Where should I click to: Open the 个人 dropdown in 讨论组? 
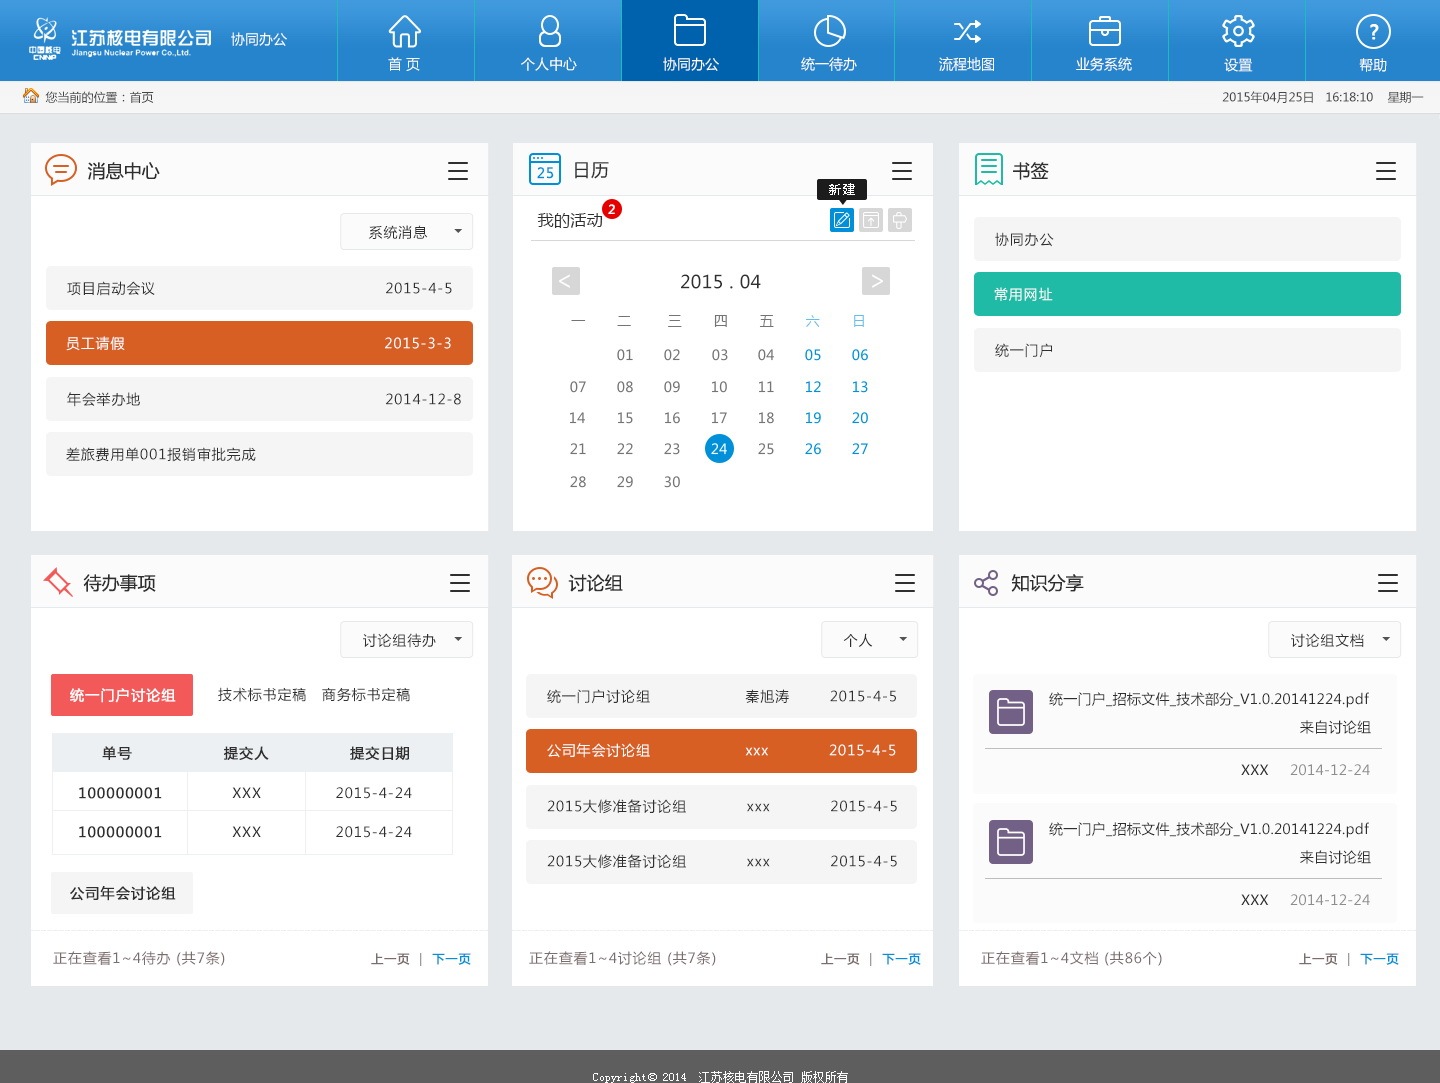coord(869,639)
